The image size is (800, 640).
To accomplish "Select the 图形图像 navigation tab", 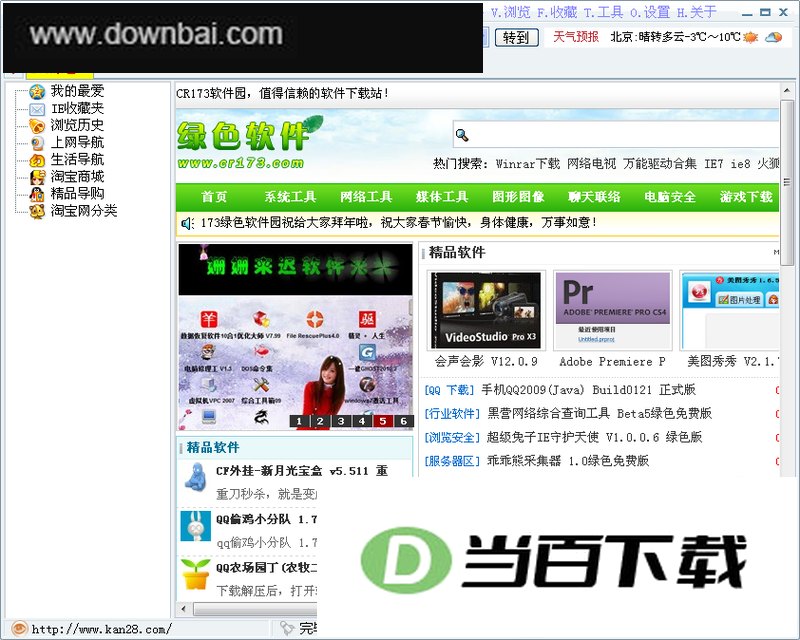I will tap(518, 196).
